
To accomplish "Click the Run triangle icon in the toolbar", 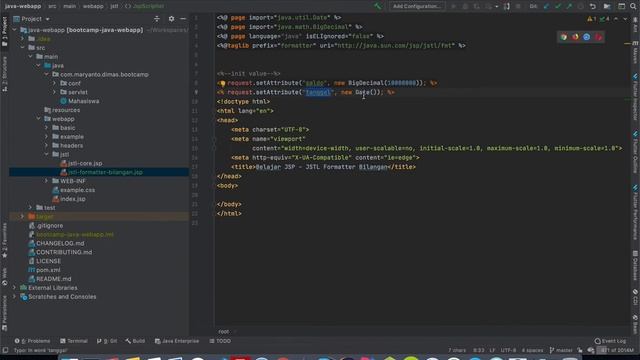I will coord(453,6).
